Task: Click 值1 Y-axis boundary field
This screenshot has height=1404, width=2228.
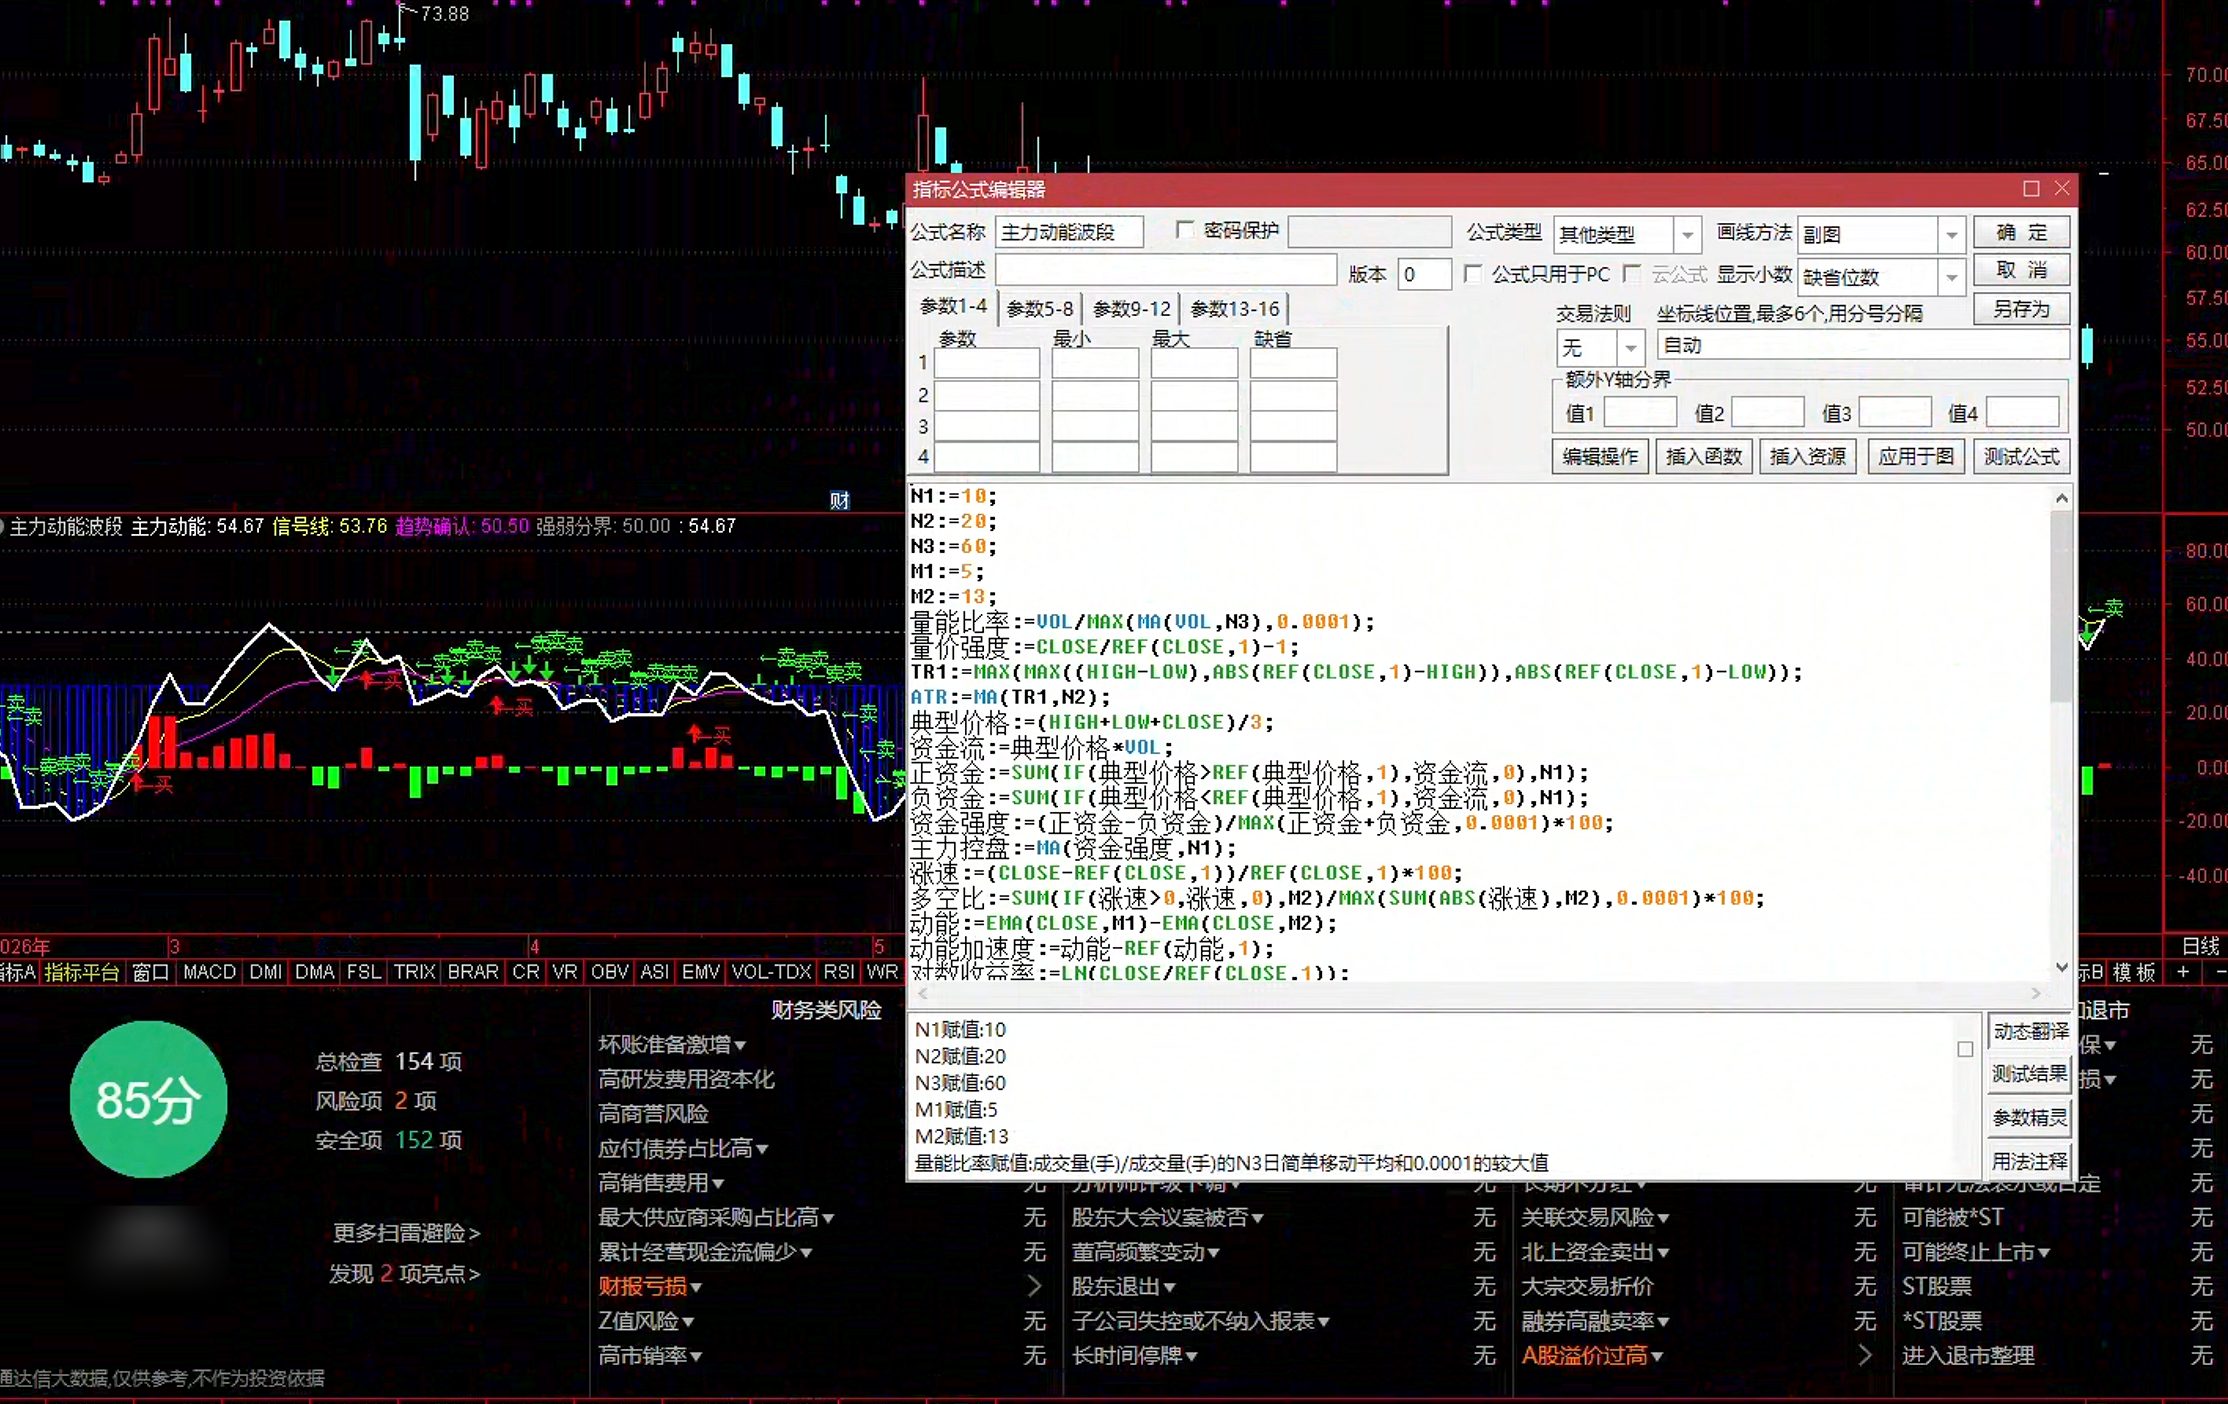Action: (x=1640, y=412)
